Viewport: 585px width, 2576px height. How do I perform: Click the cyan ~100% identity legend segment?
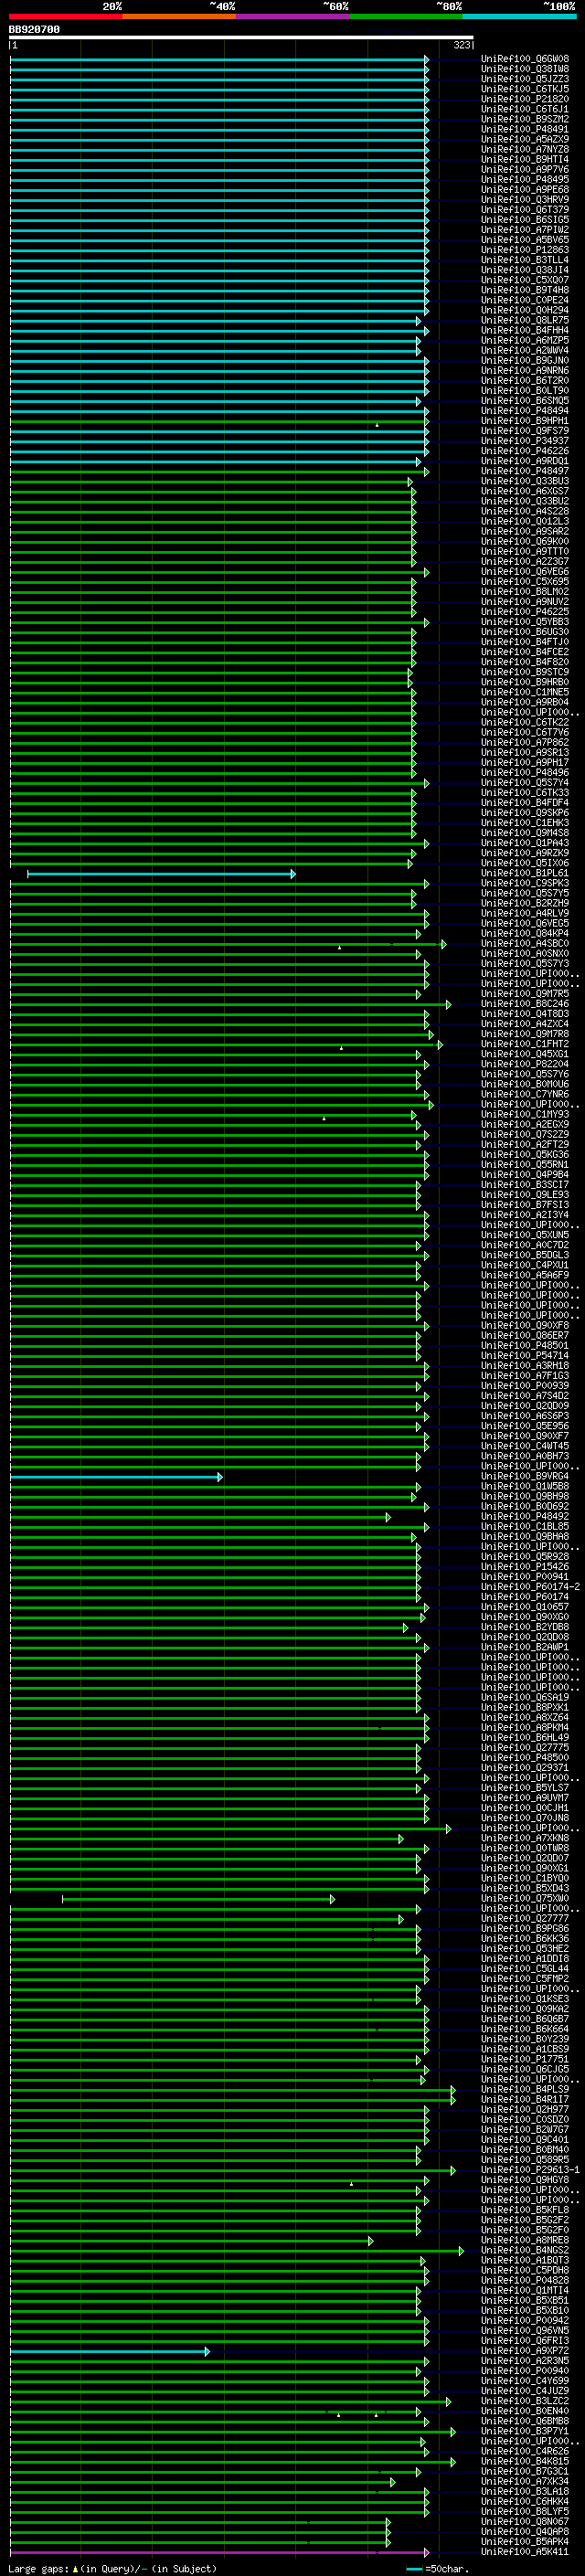tap(519, 16)
